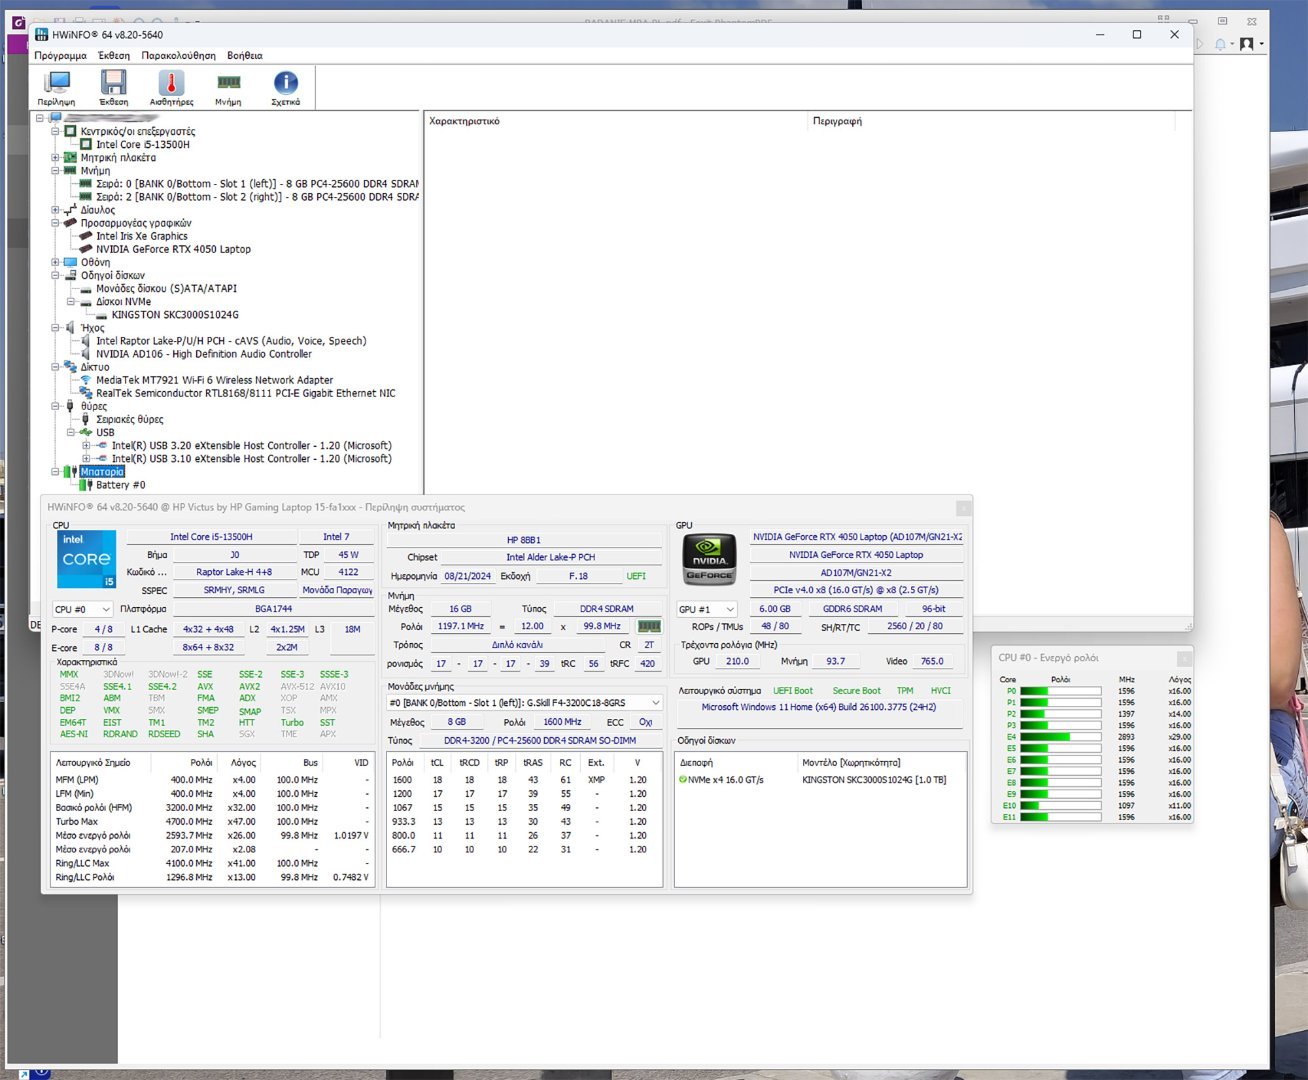1308x1080 pixels.
Task: Click the Microsoft Windows 11 Home build text
Action: click(x=819, y=707)
